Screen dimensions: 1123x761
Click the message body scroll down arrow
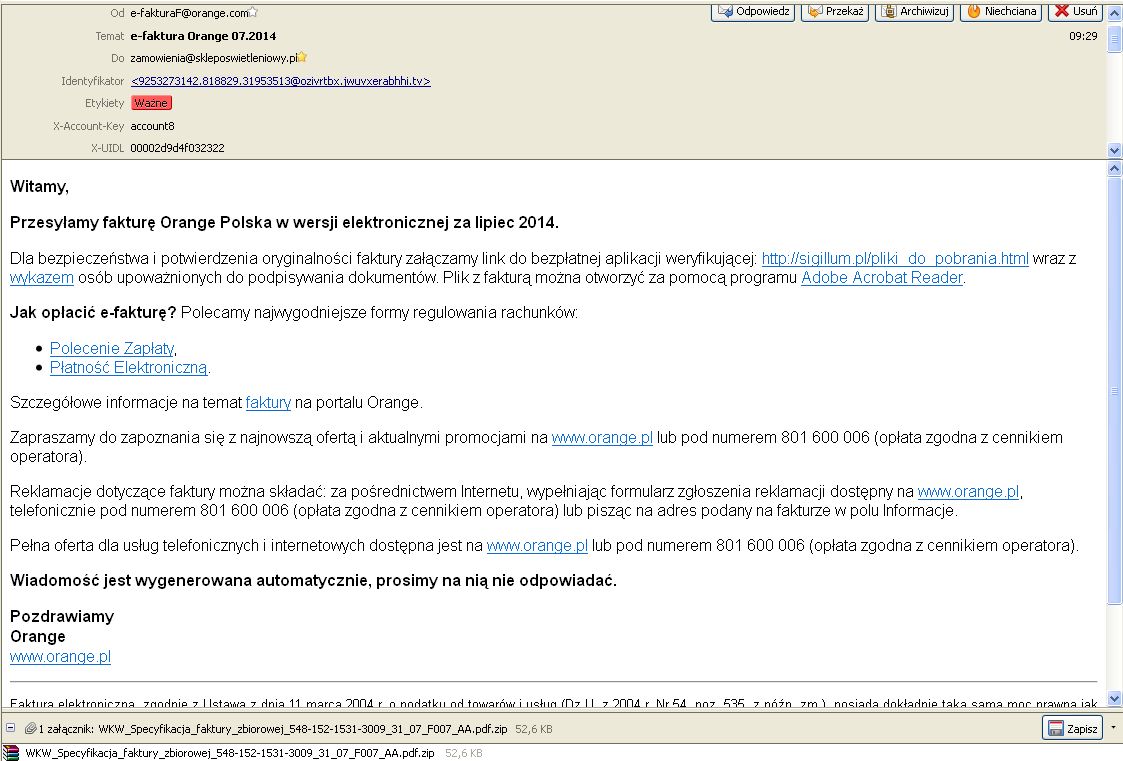1114,699
